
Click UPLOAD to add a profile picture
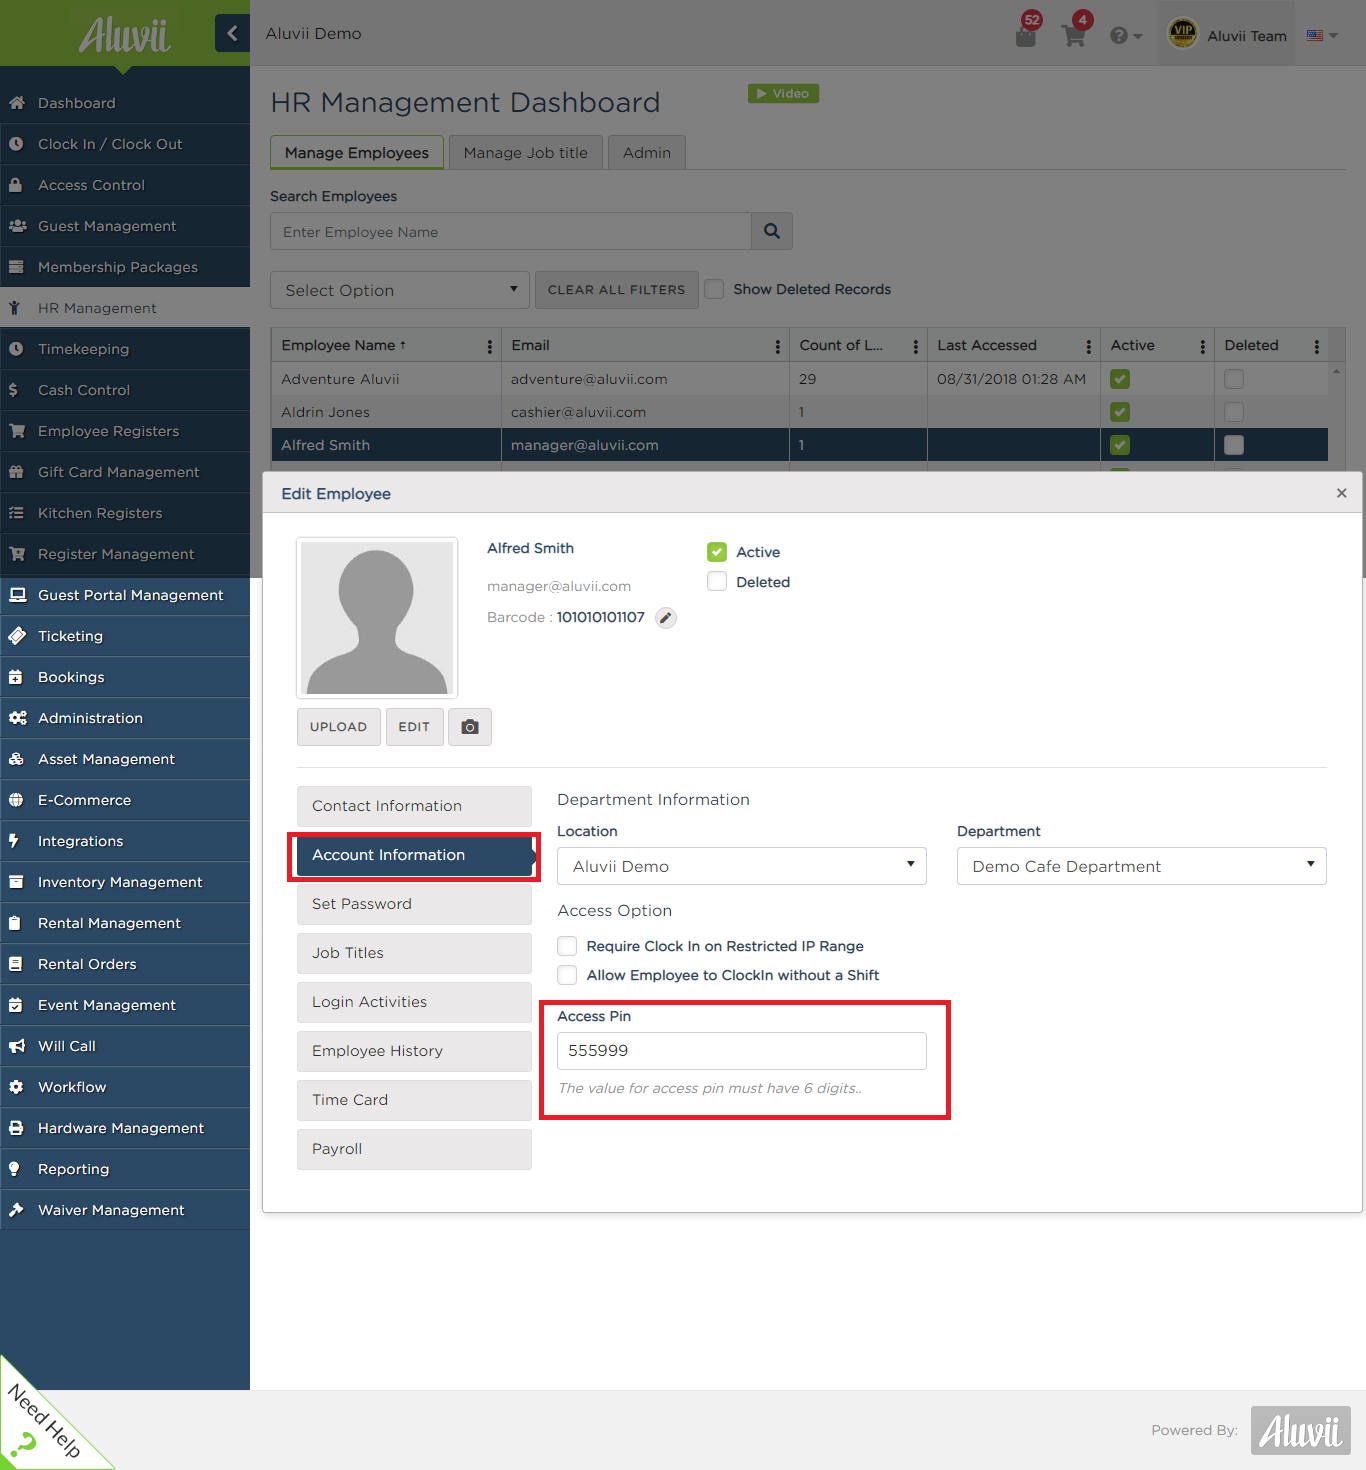[338, 727]
